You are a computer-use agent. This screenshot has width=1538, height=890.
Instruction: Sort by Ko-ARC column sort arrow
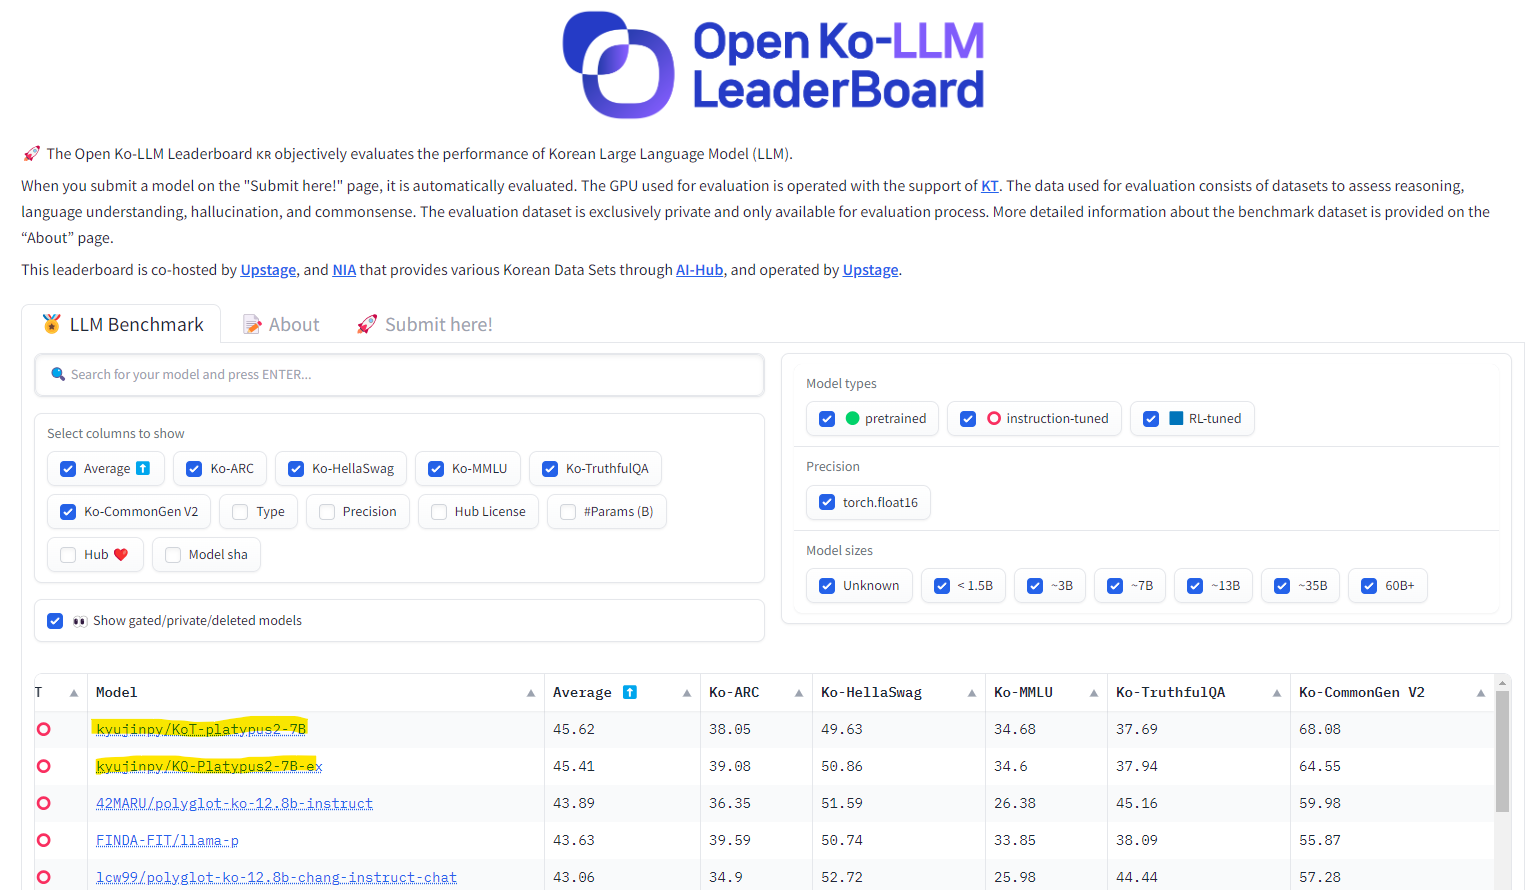(x=799, y=693)
